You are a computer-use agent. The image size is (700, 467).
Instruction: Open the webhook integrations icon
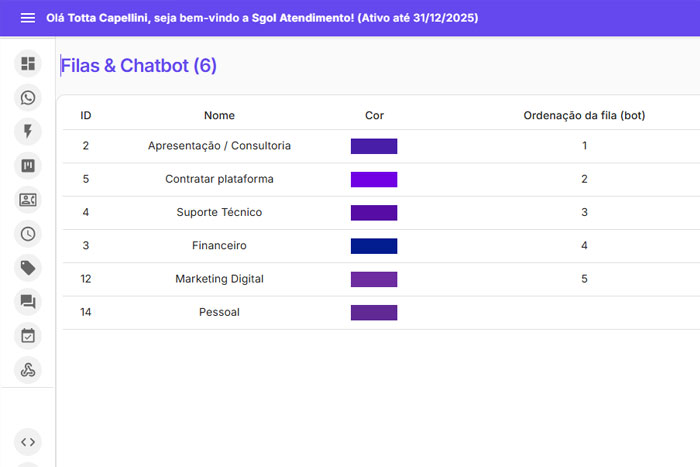[28, 370]
